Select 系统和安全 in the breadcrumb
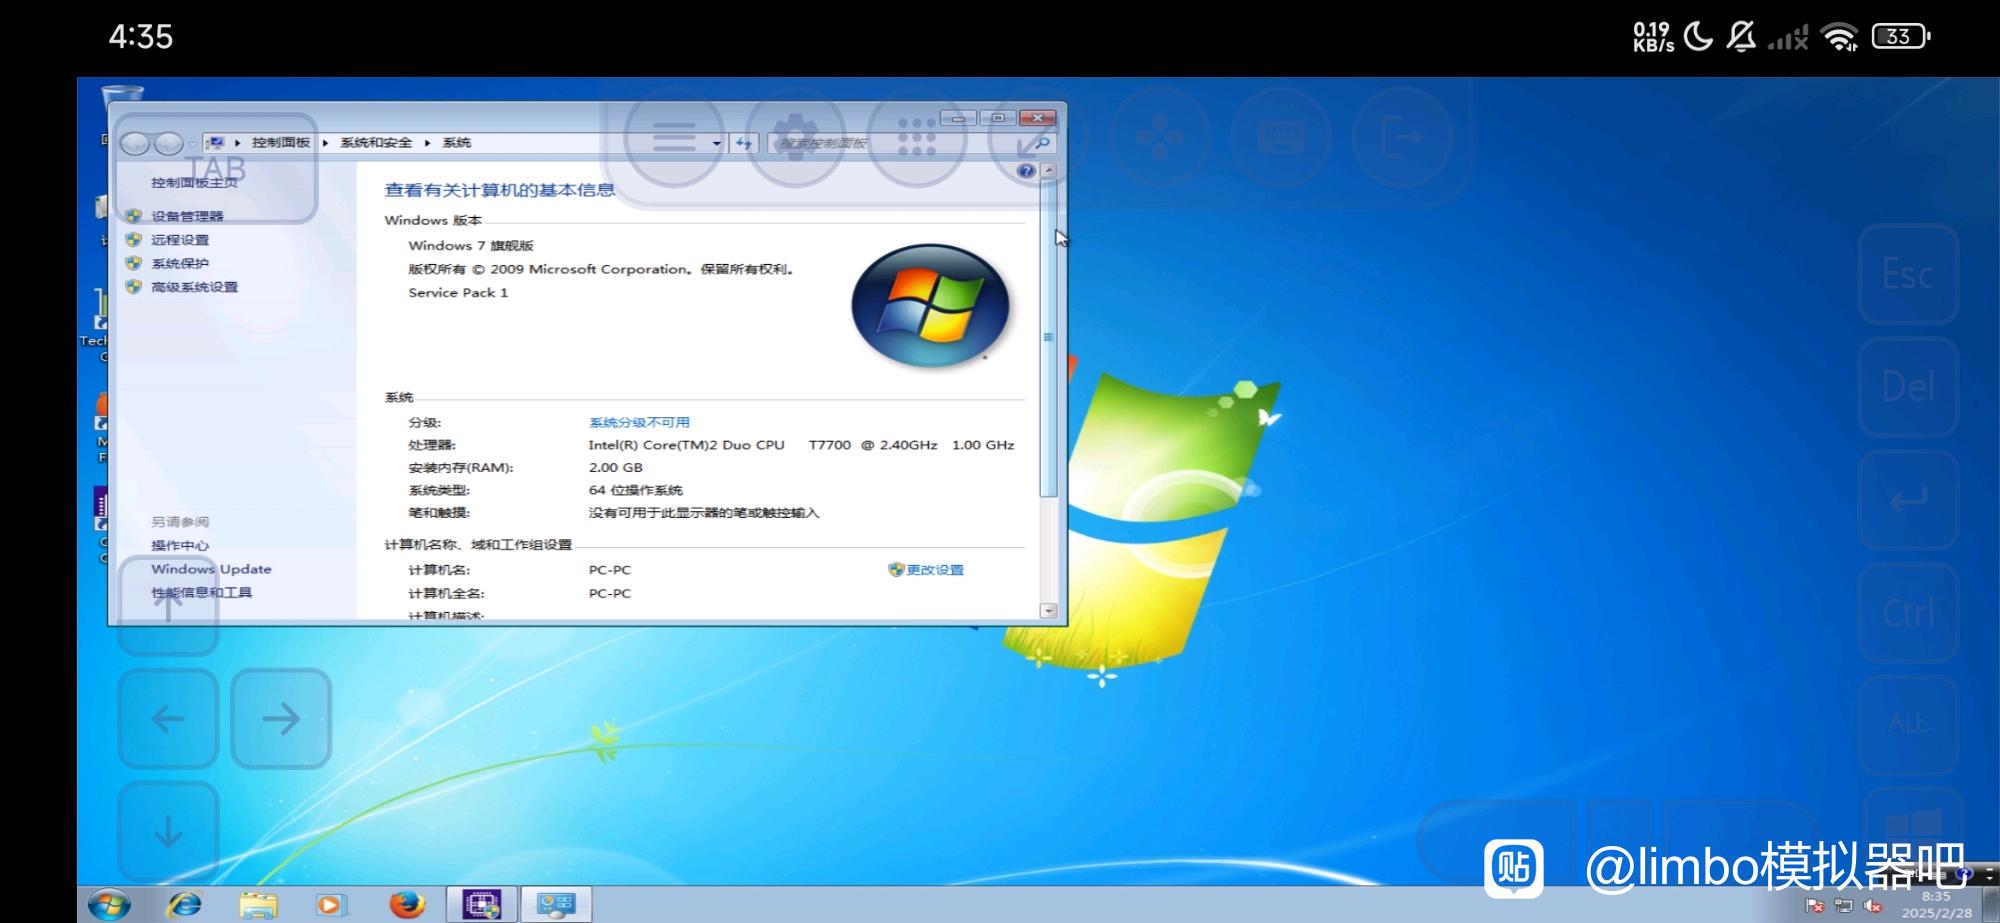This screenshot has height=923, width=2000. point(376,143)
